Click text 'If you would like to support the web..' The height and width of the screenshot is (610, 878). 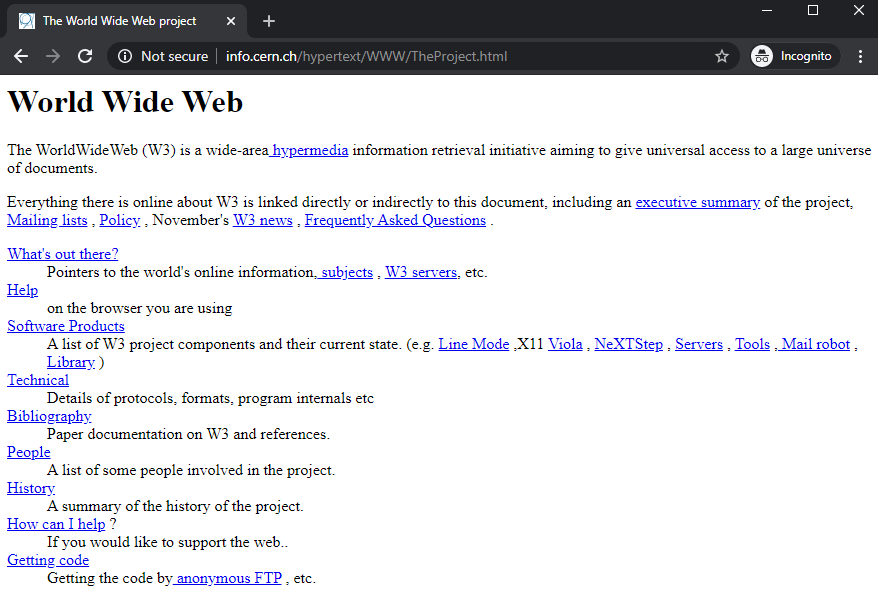[x=167, y=542]
